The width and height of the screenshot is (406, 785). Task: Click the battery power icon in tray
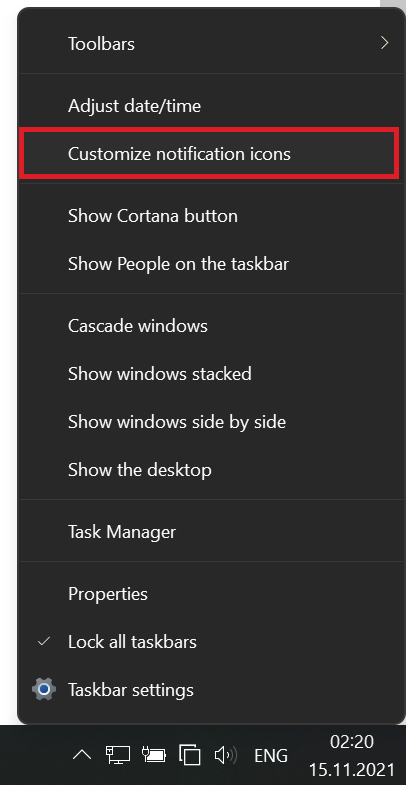pos(154,754)
